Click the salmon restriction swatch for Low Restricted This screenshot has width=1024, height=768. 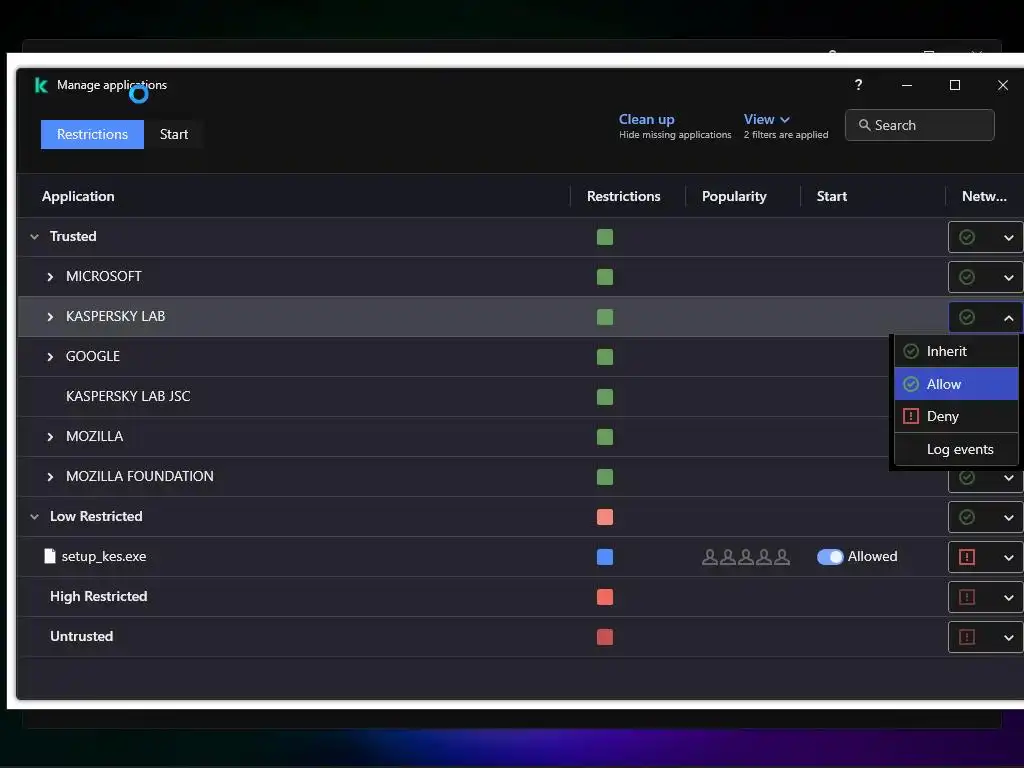[x=605, y=517]
